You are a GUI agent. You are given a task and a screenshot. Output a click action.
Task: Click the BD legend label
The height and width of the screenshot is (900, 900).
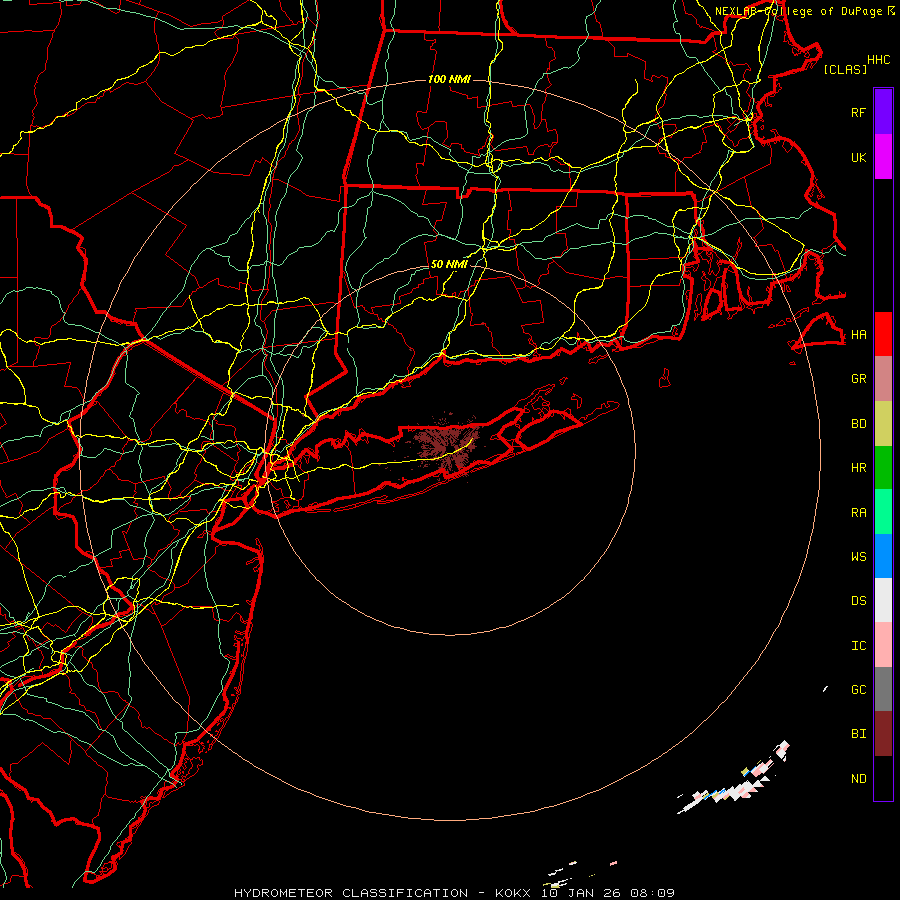point(858,424)
